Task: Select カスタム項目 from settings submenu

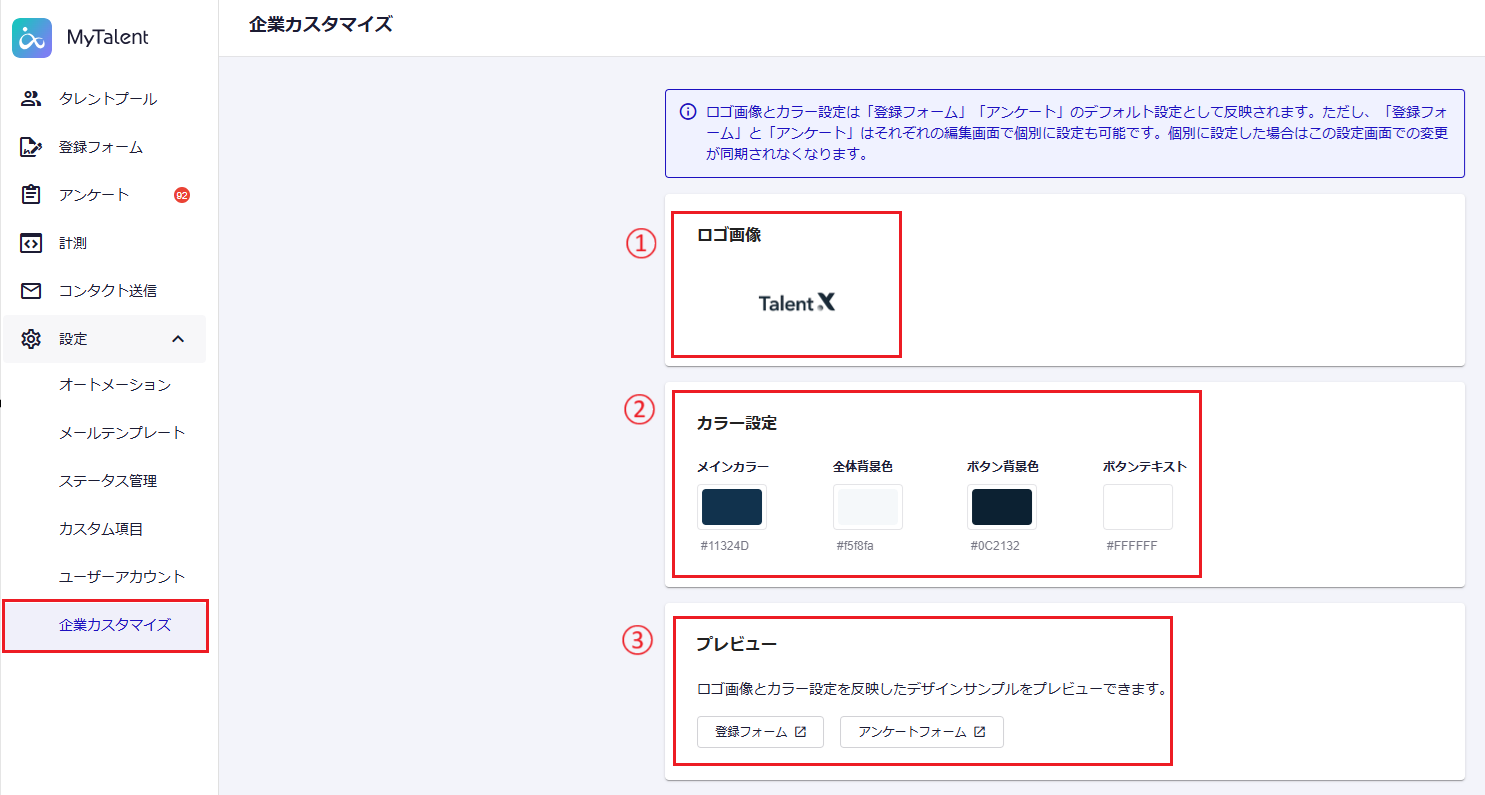Action: coord(101,529)
